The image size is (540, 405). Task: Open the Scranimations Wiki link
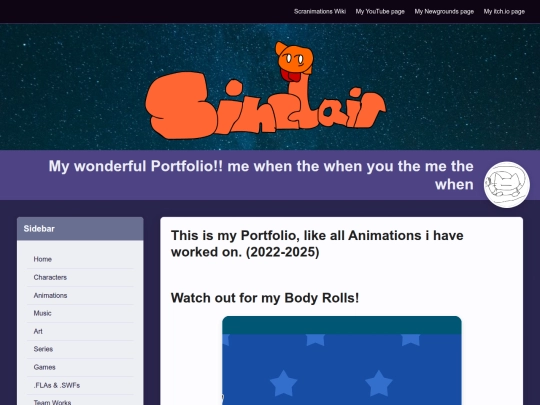(x=320, y=11)
